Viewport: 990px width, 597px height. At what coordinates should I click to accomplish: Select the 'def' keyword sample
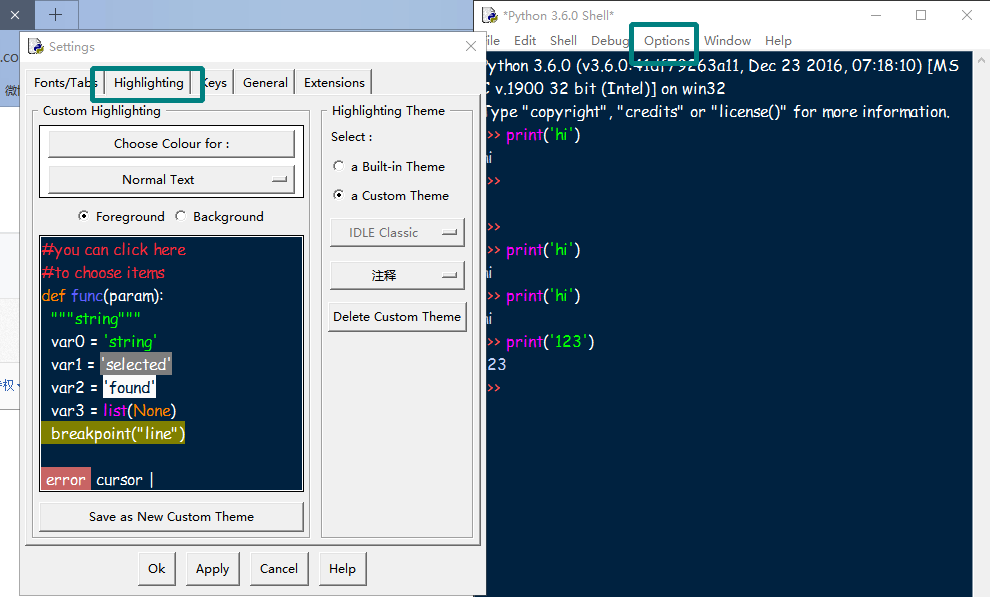pos(54,295)
